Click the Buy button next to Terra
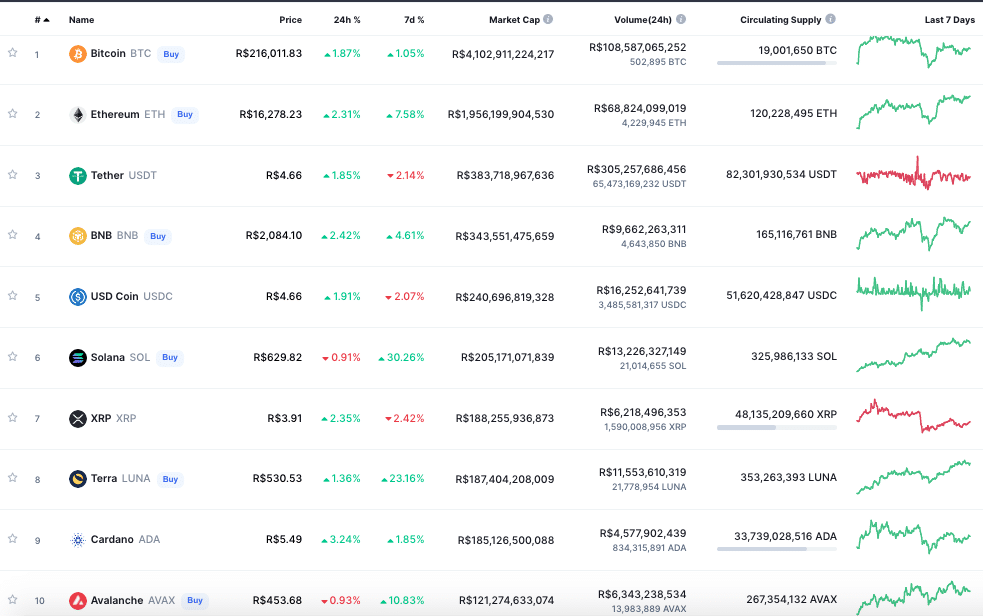This screenshot has height=616, width=983. pos(171,479)
